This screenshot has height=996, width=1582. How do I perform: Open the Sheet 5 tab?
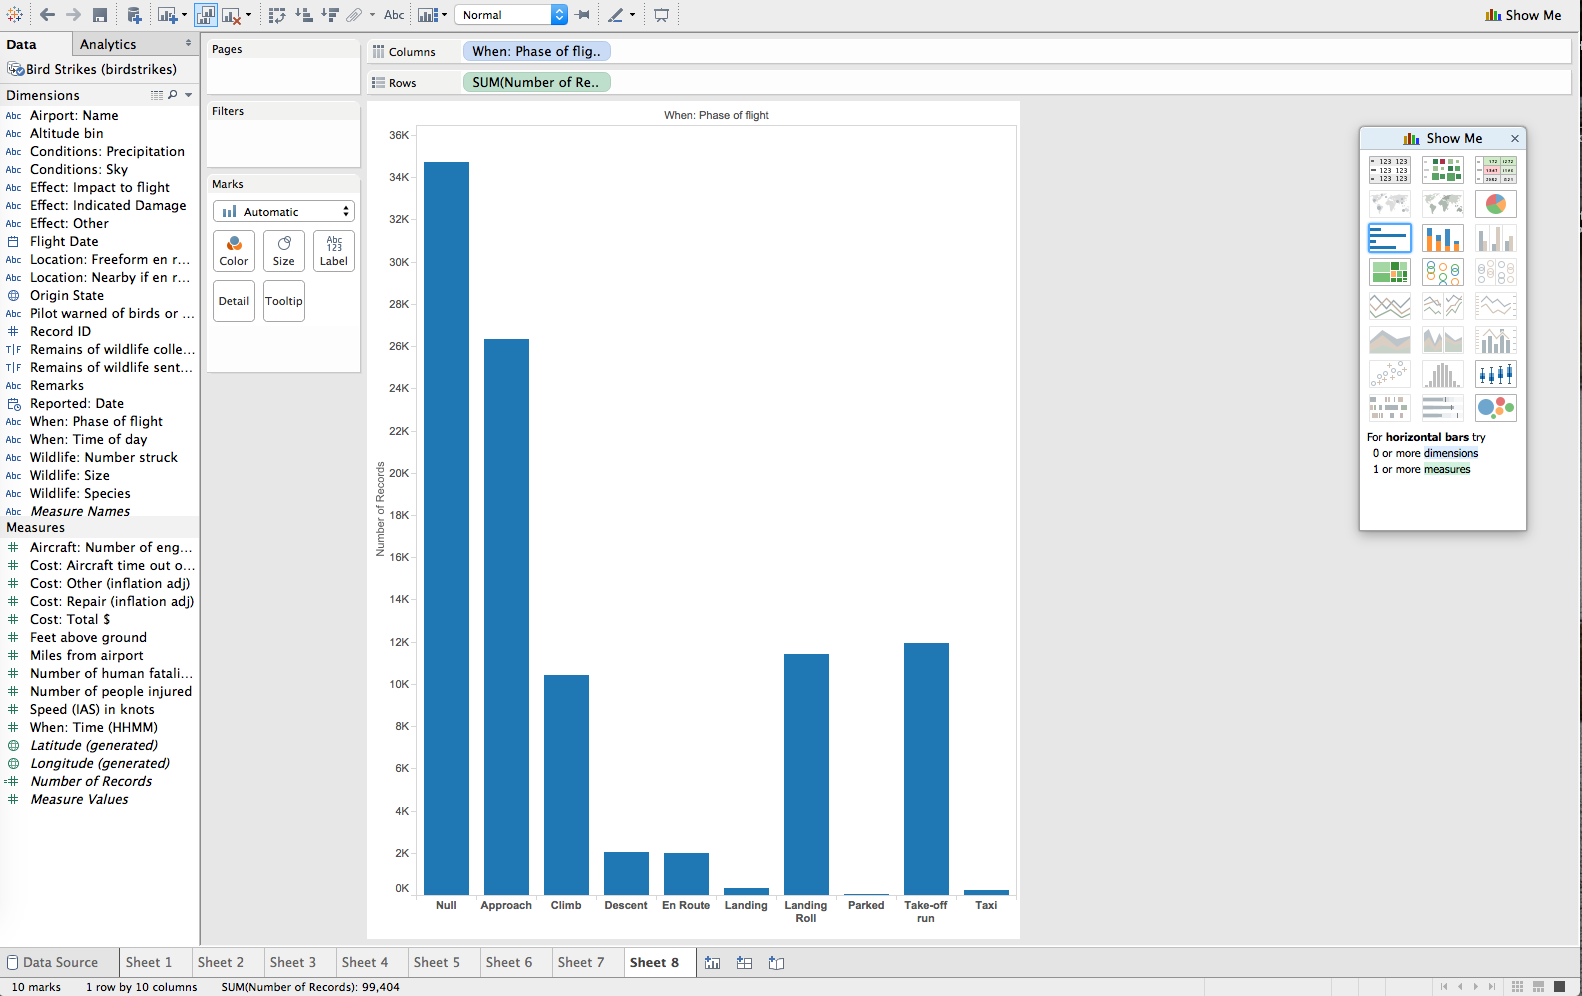click(x=436, y=962)
